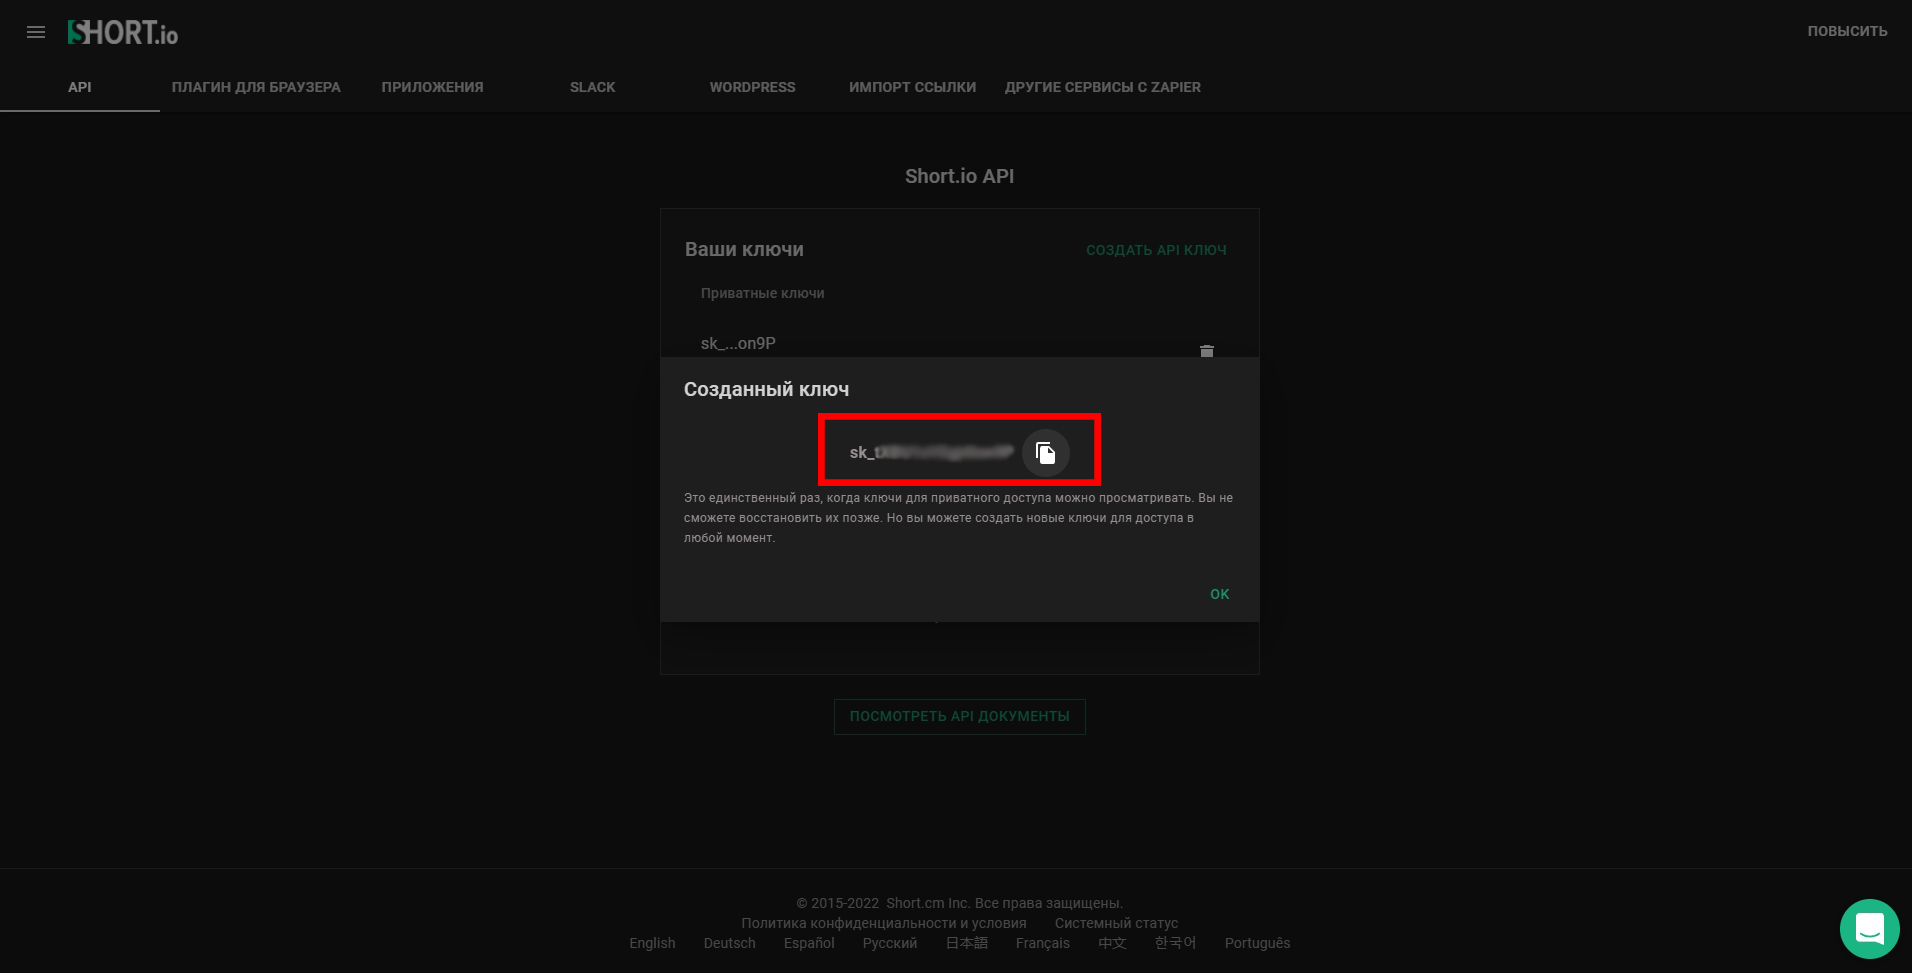
Task: Switch language to Español
Action: tap(809, 943)
